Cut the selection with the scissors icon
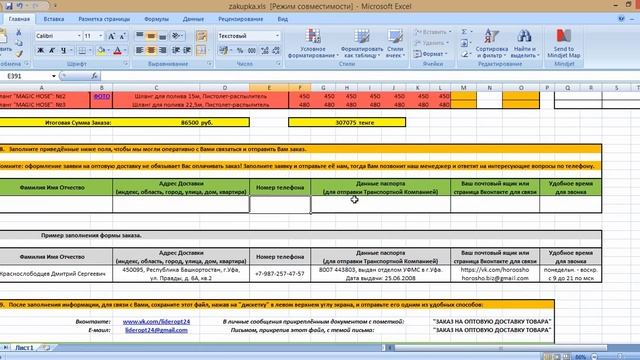This screenshot has height=360, width=640. click(x=18, y=33)
